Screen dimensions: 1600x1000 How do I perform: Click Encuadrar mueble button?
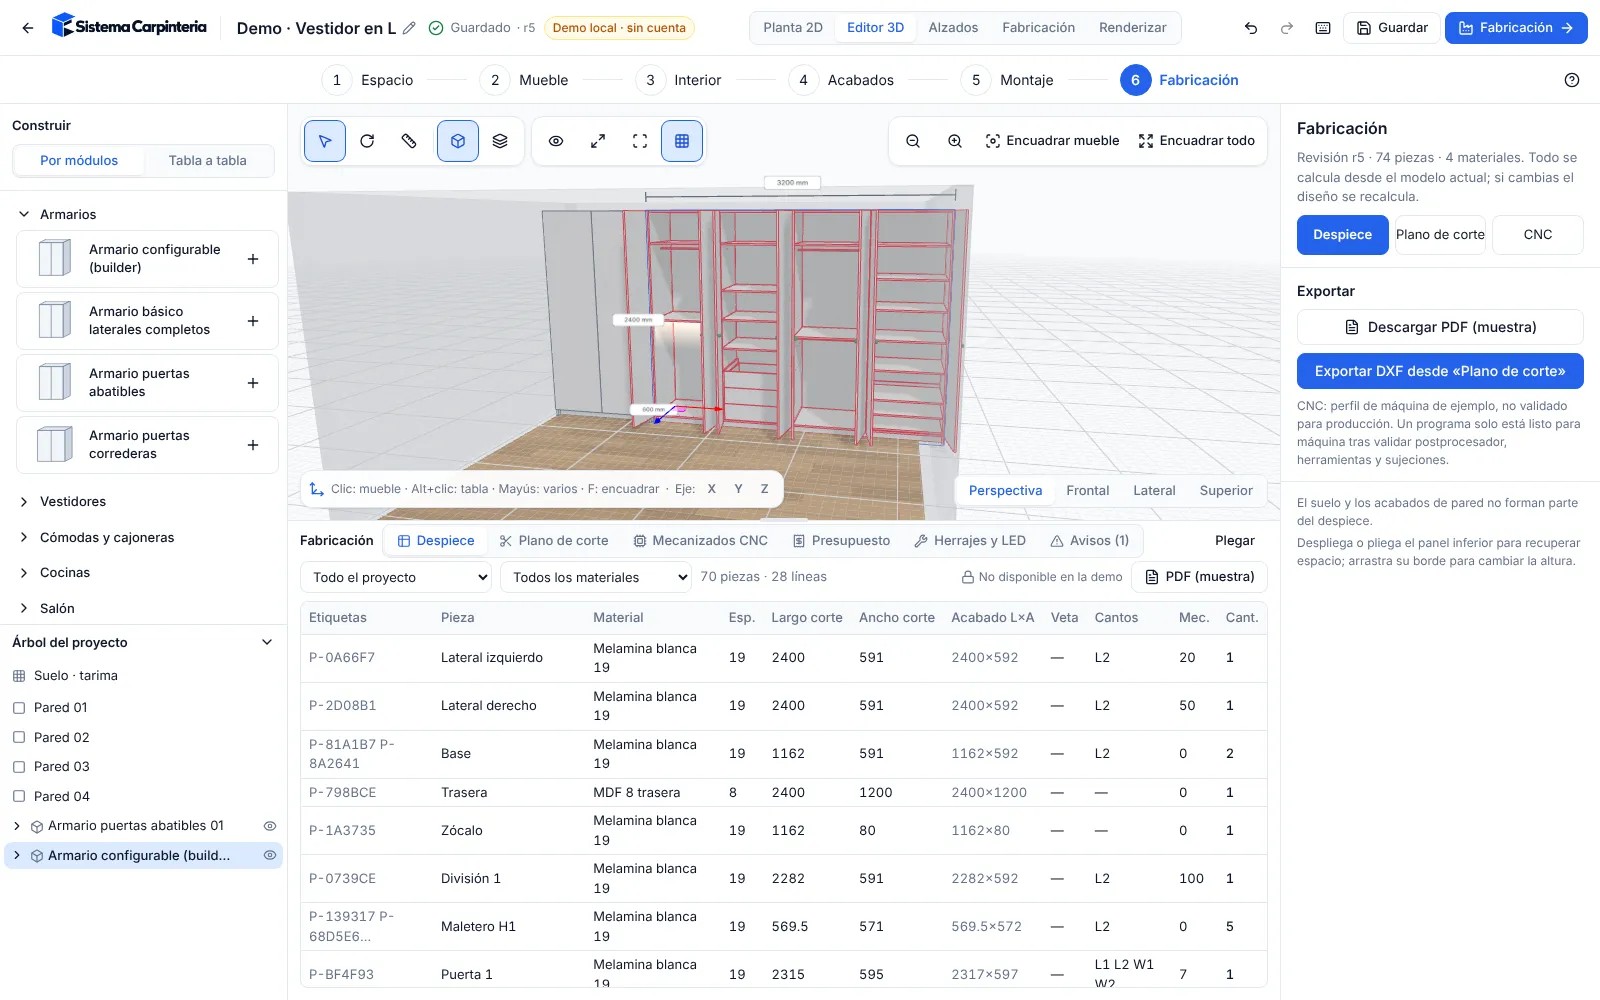pos(1052,141)
